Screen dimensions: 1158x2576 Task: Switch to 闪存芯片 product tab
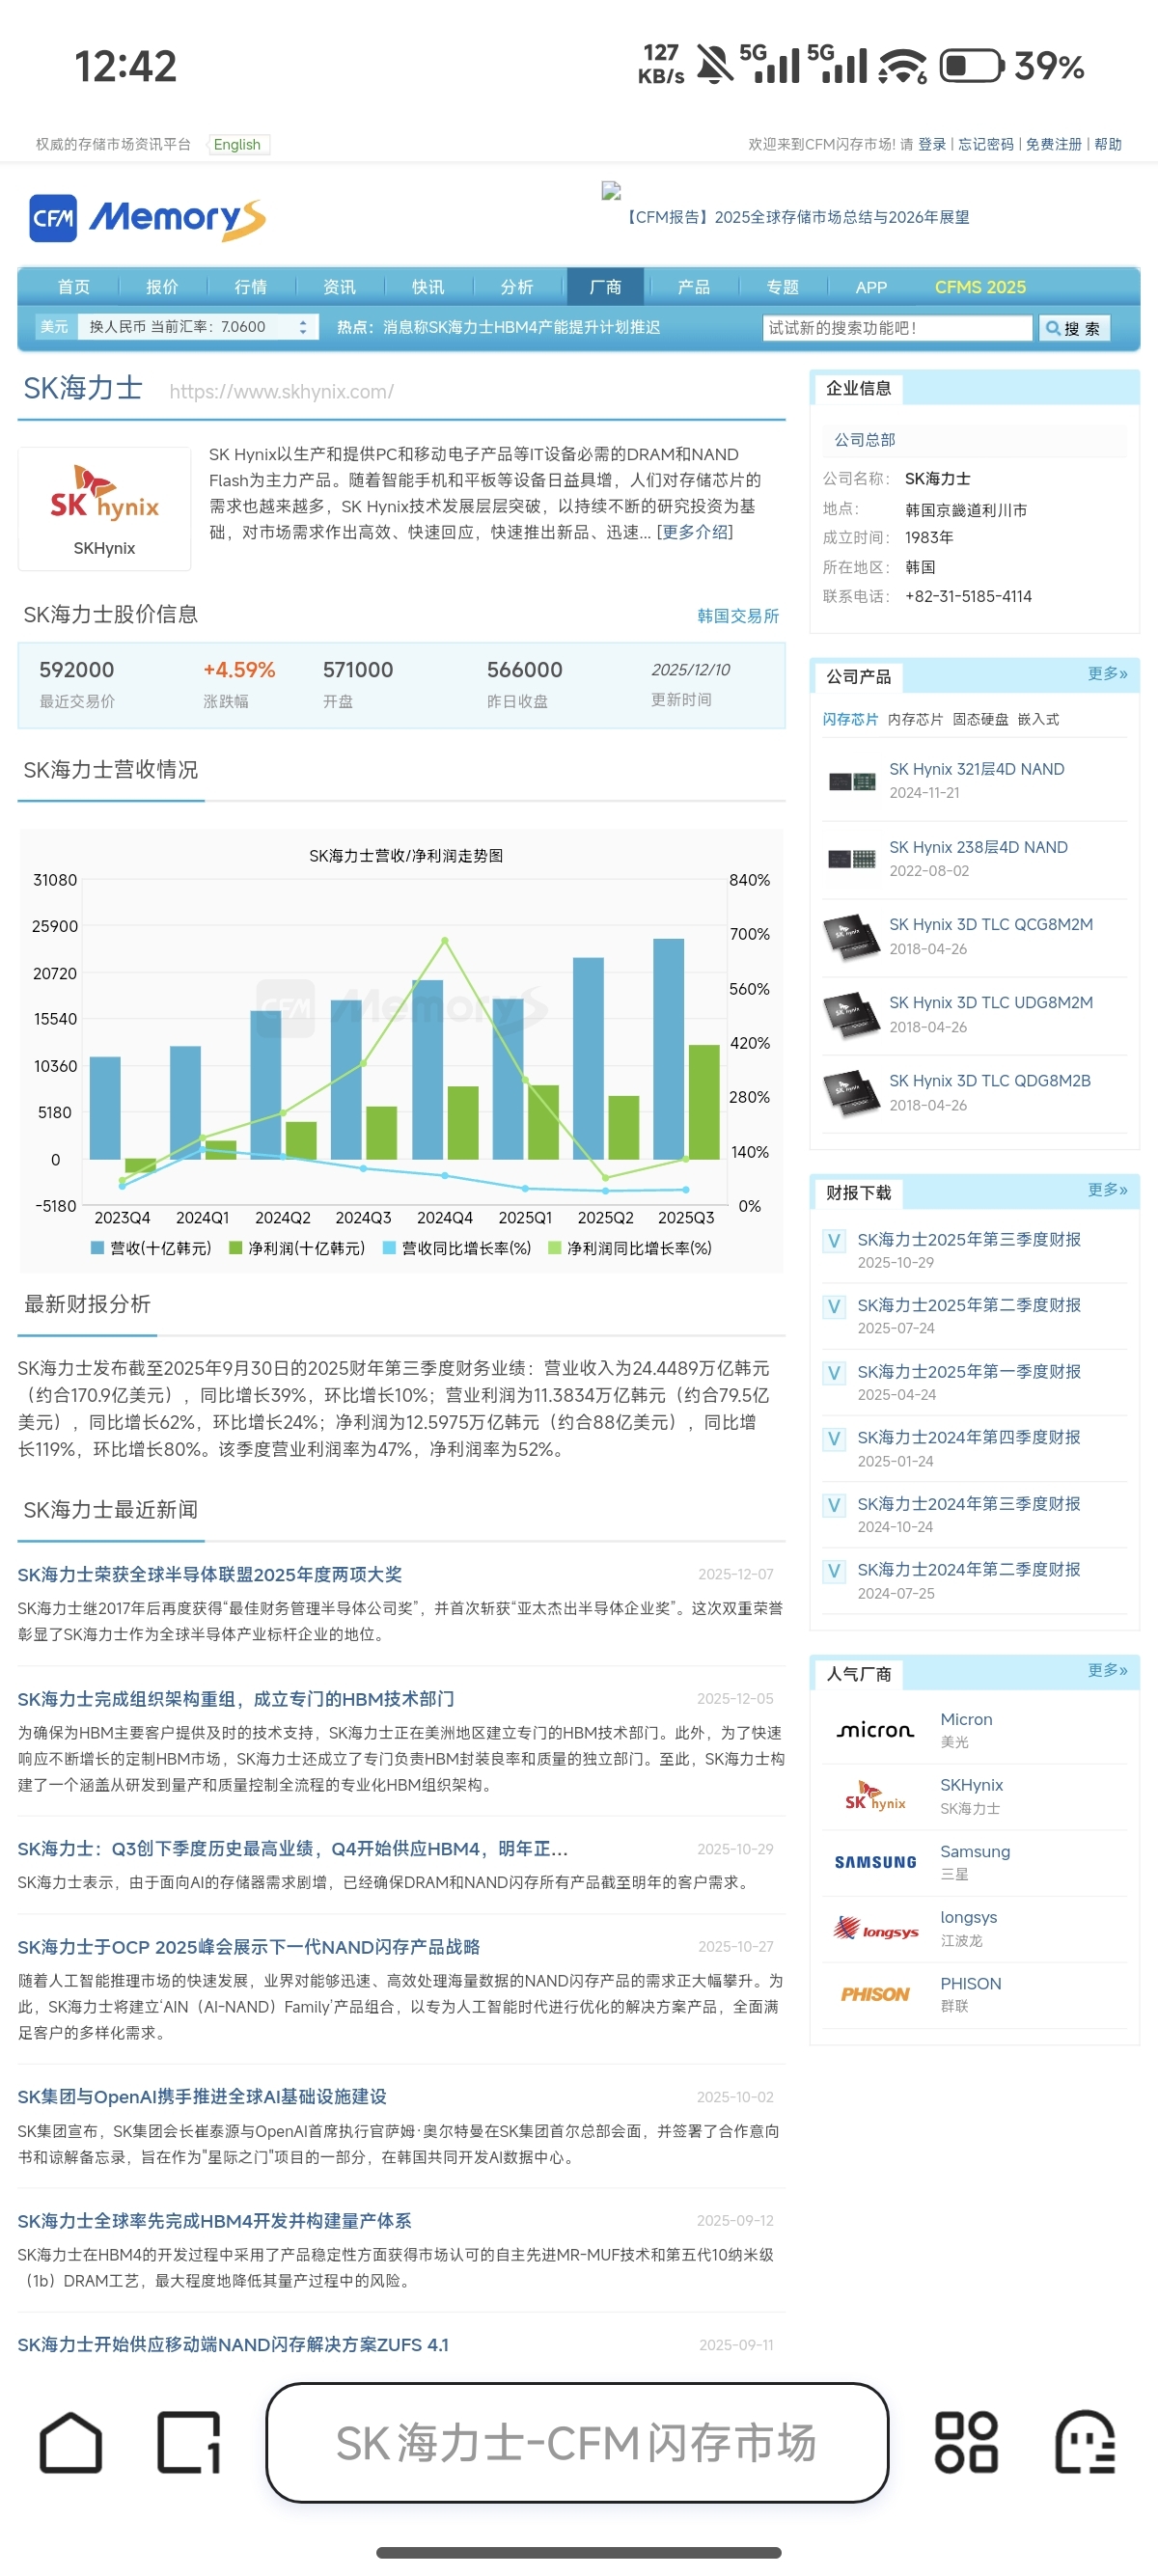(850, 720)
